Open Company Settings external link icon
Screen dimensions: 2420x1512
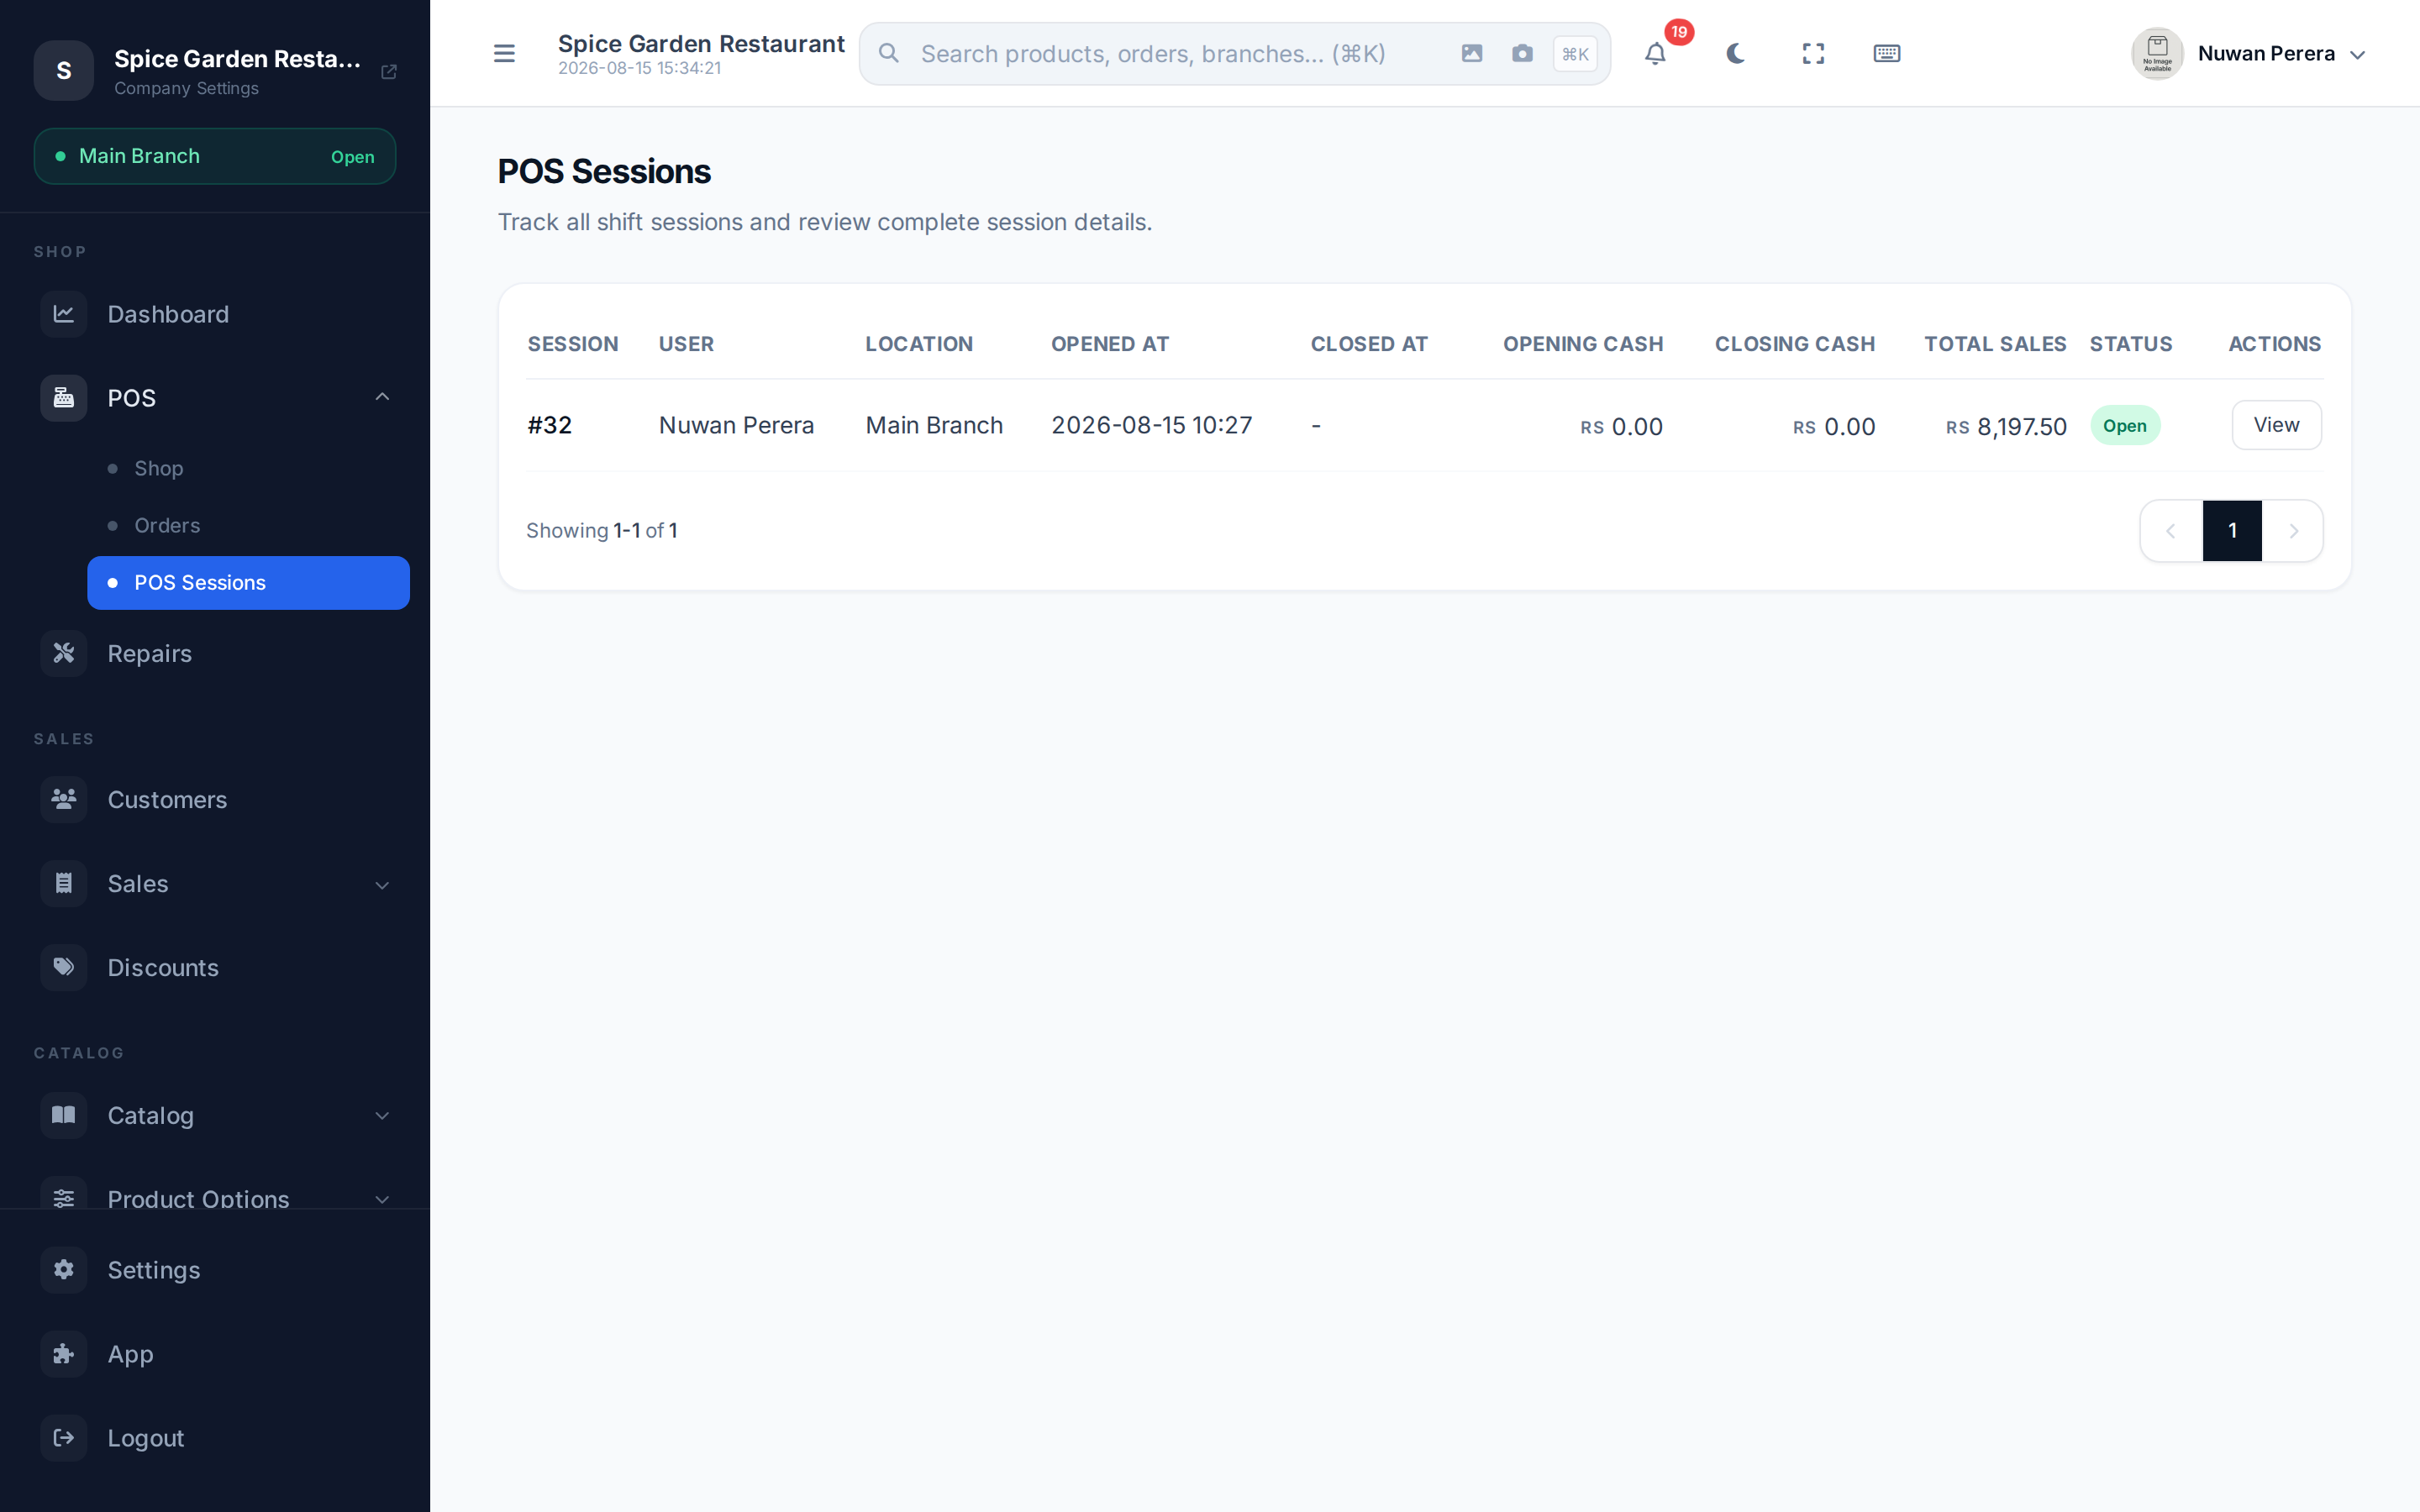(389, 72)
